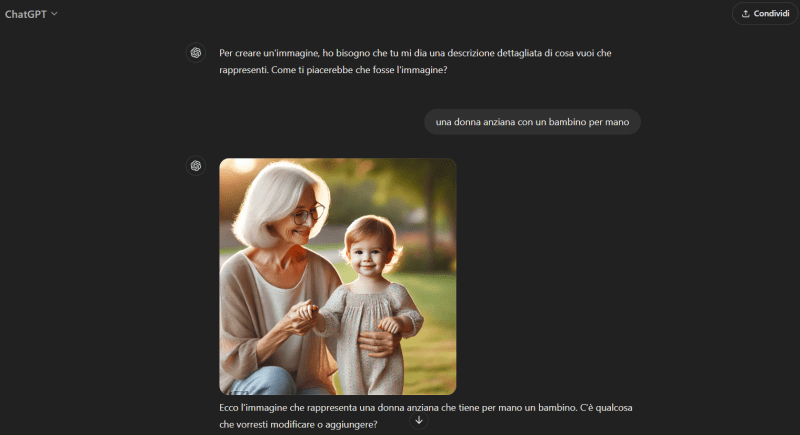Click the chevron next to the ChatGPT title

pos(54,14)
